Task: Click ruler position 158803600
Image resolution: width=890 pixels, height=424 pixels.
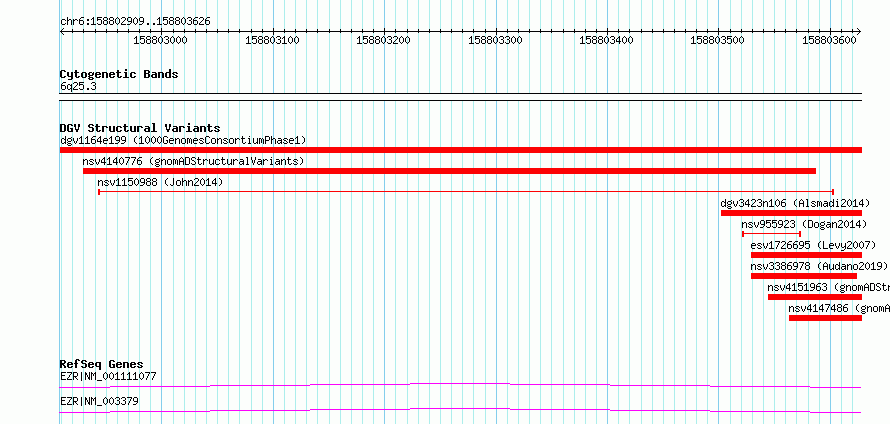Action: [830, 40]
